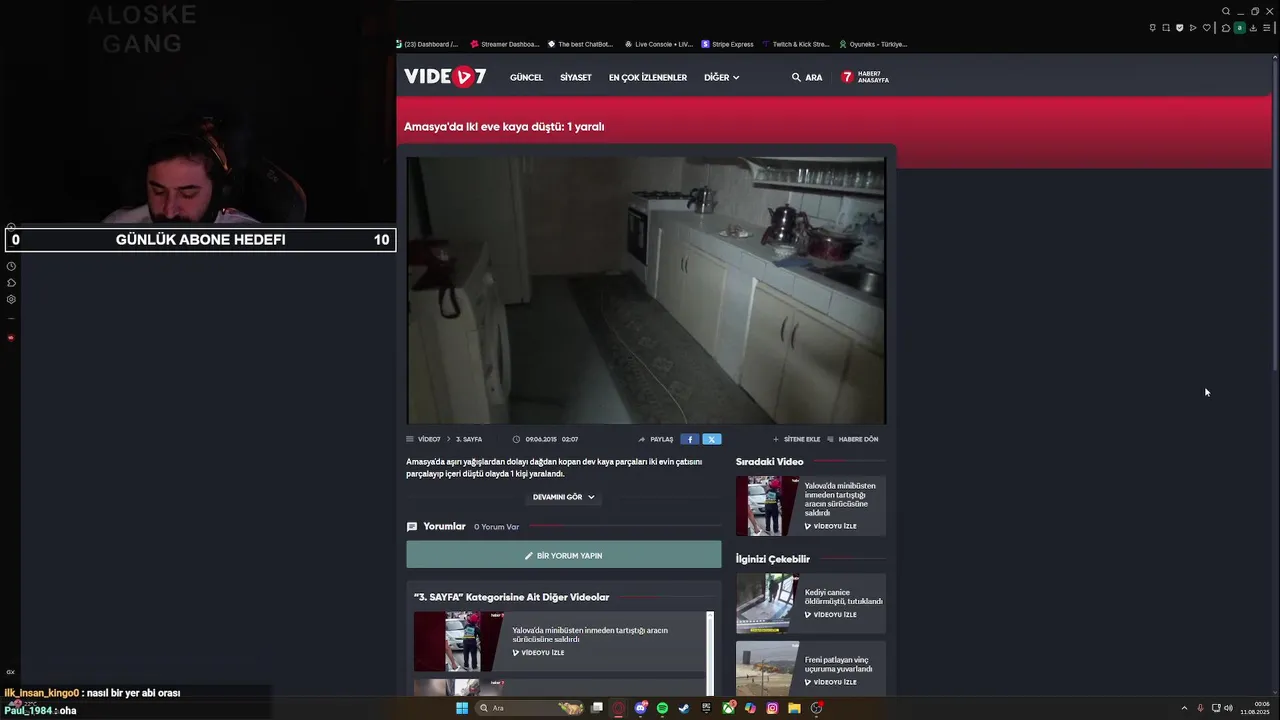The height and width of the screenshot is (720, 1280).
Task: Click taskbar search box Ara
Action: [x=531, y=708]
